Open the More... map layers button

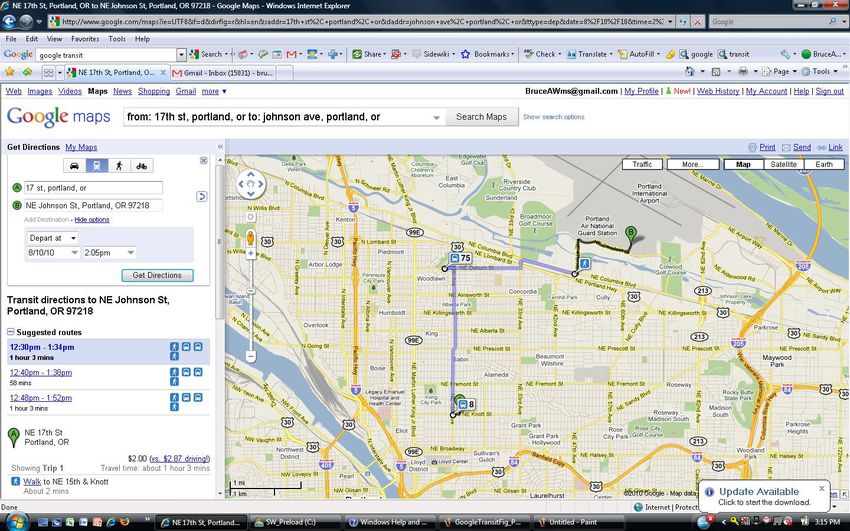click(693, 164)
